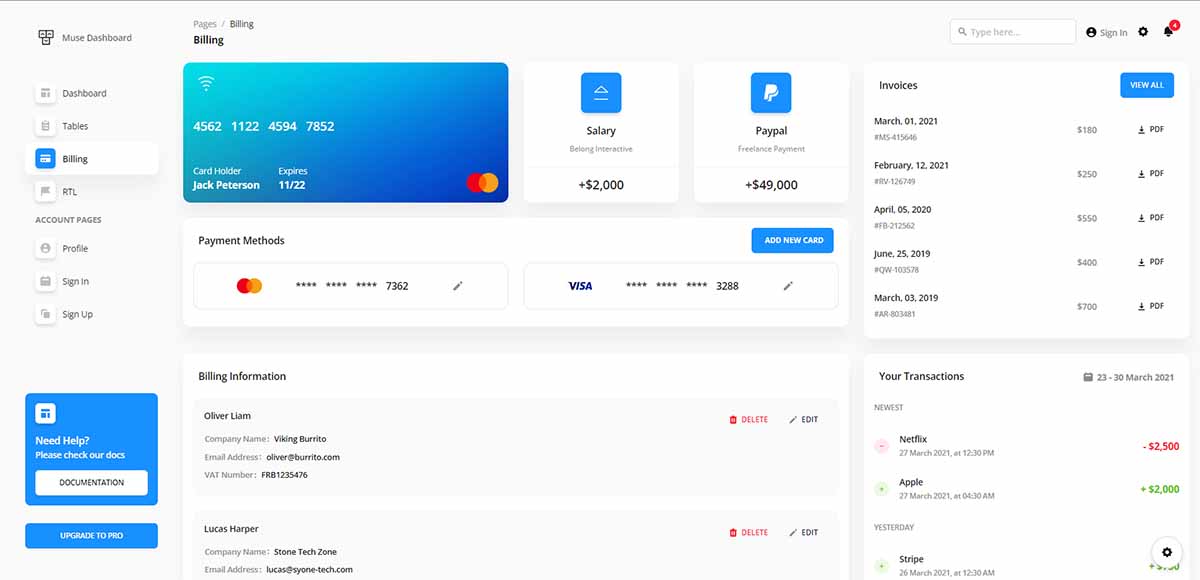
Task: Click VIEW ALL in the Invoices panel
Action: click(x=1146, y=85)
